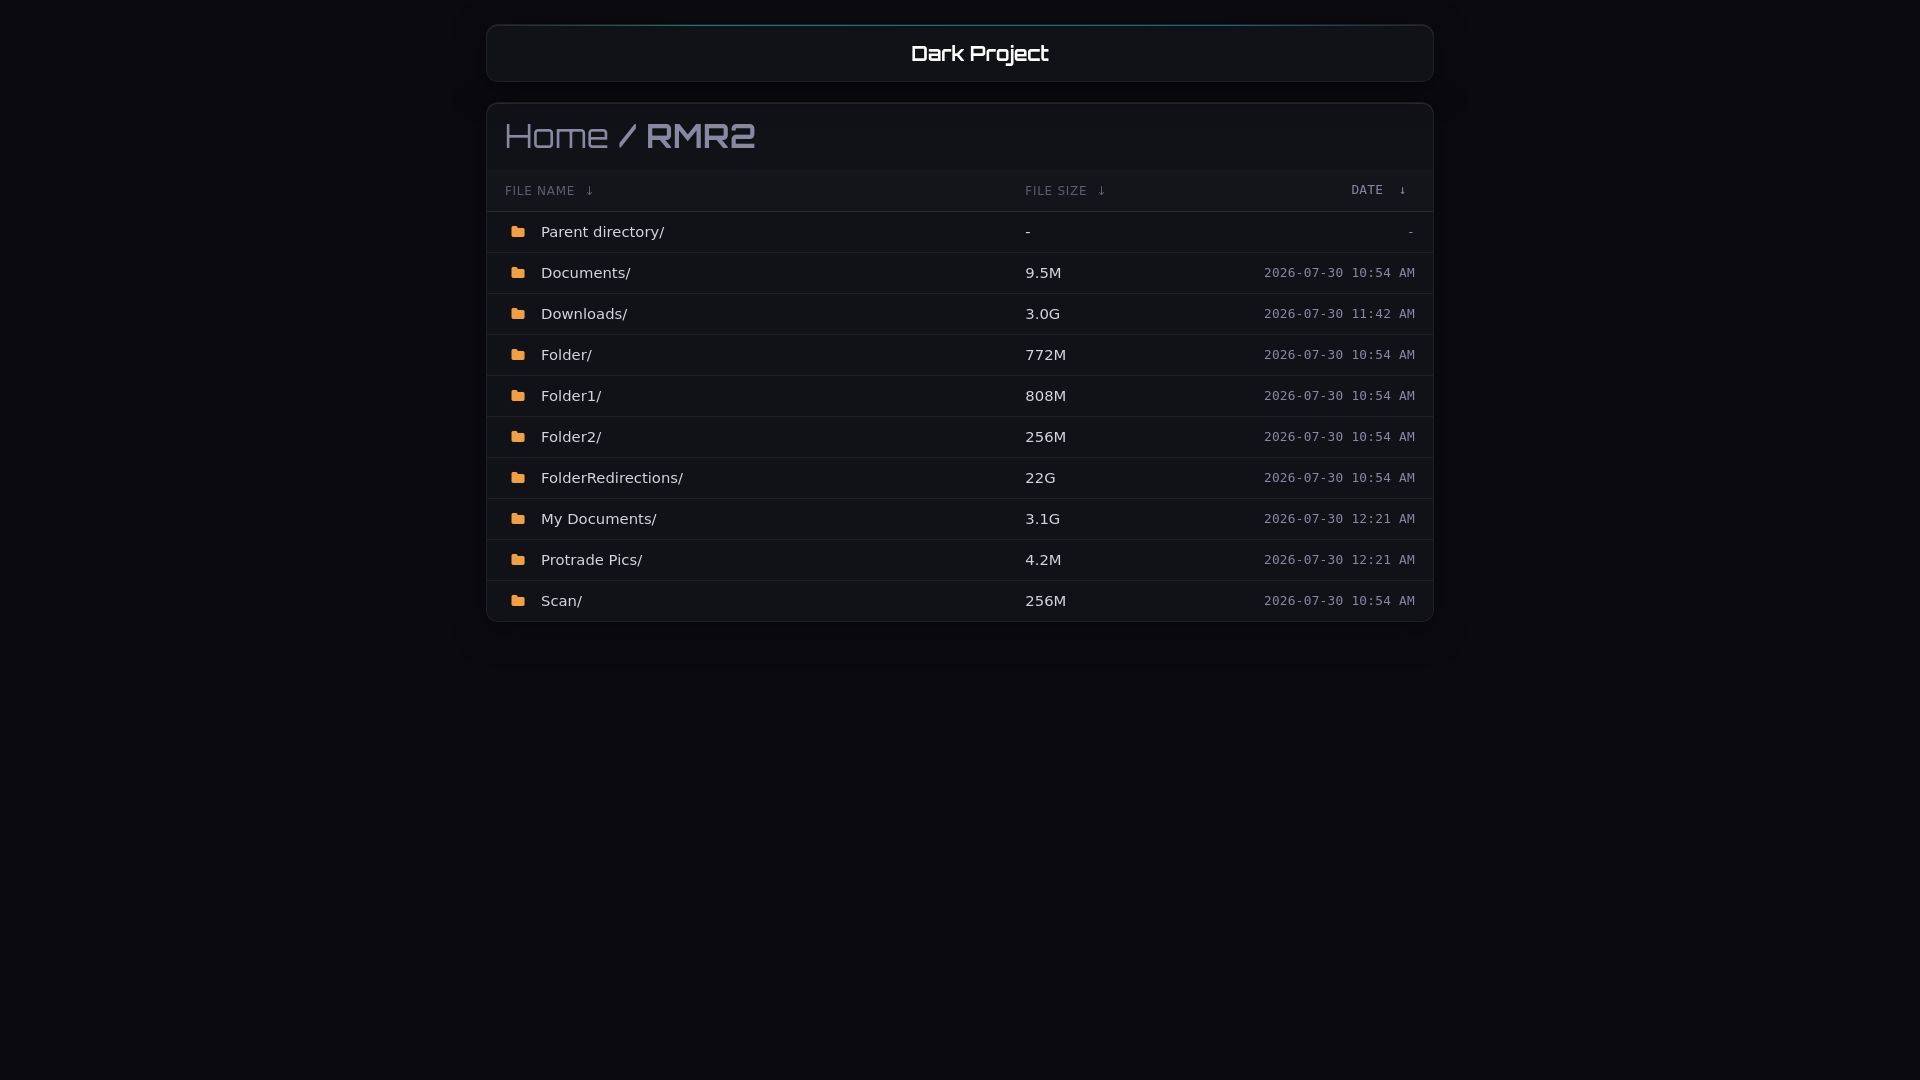This screenshot has height=1080, width=1920.
Task: Click the folder icon next to Scan/
Action: click(x=518, y=601)
